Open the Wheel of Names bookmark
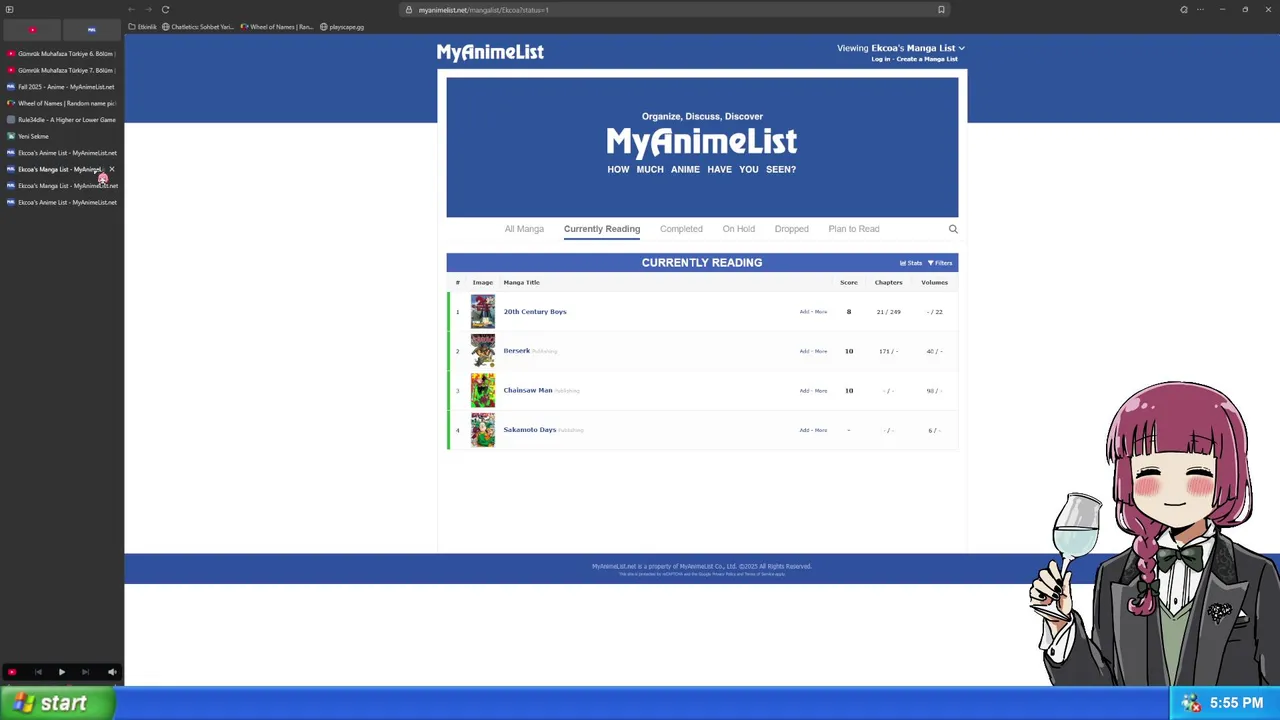This screenshot has height=720, width=1280. tap(277, 27)
